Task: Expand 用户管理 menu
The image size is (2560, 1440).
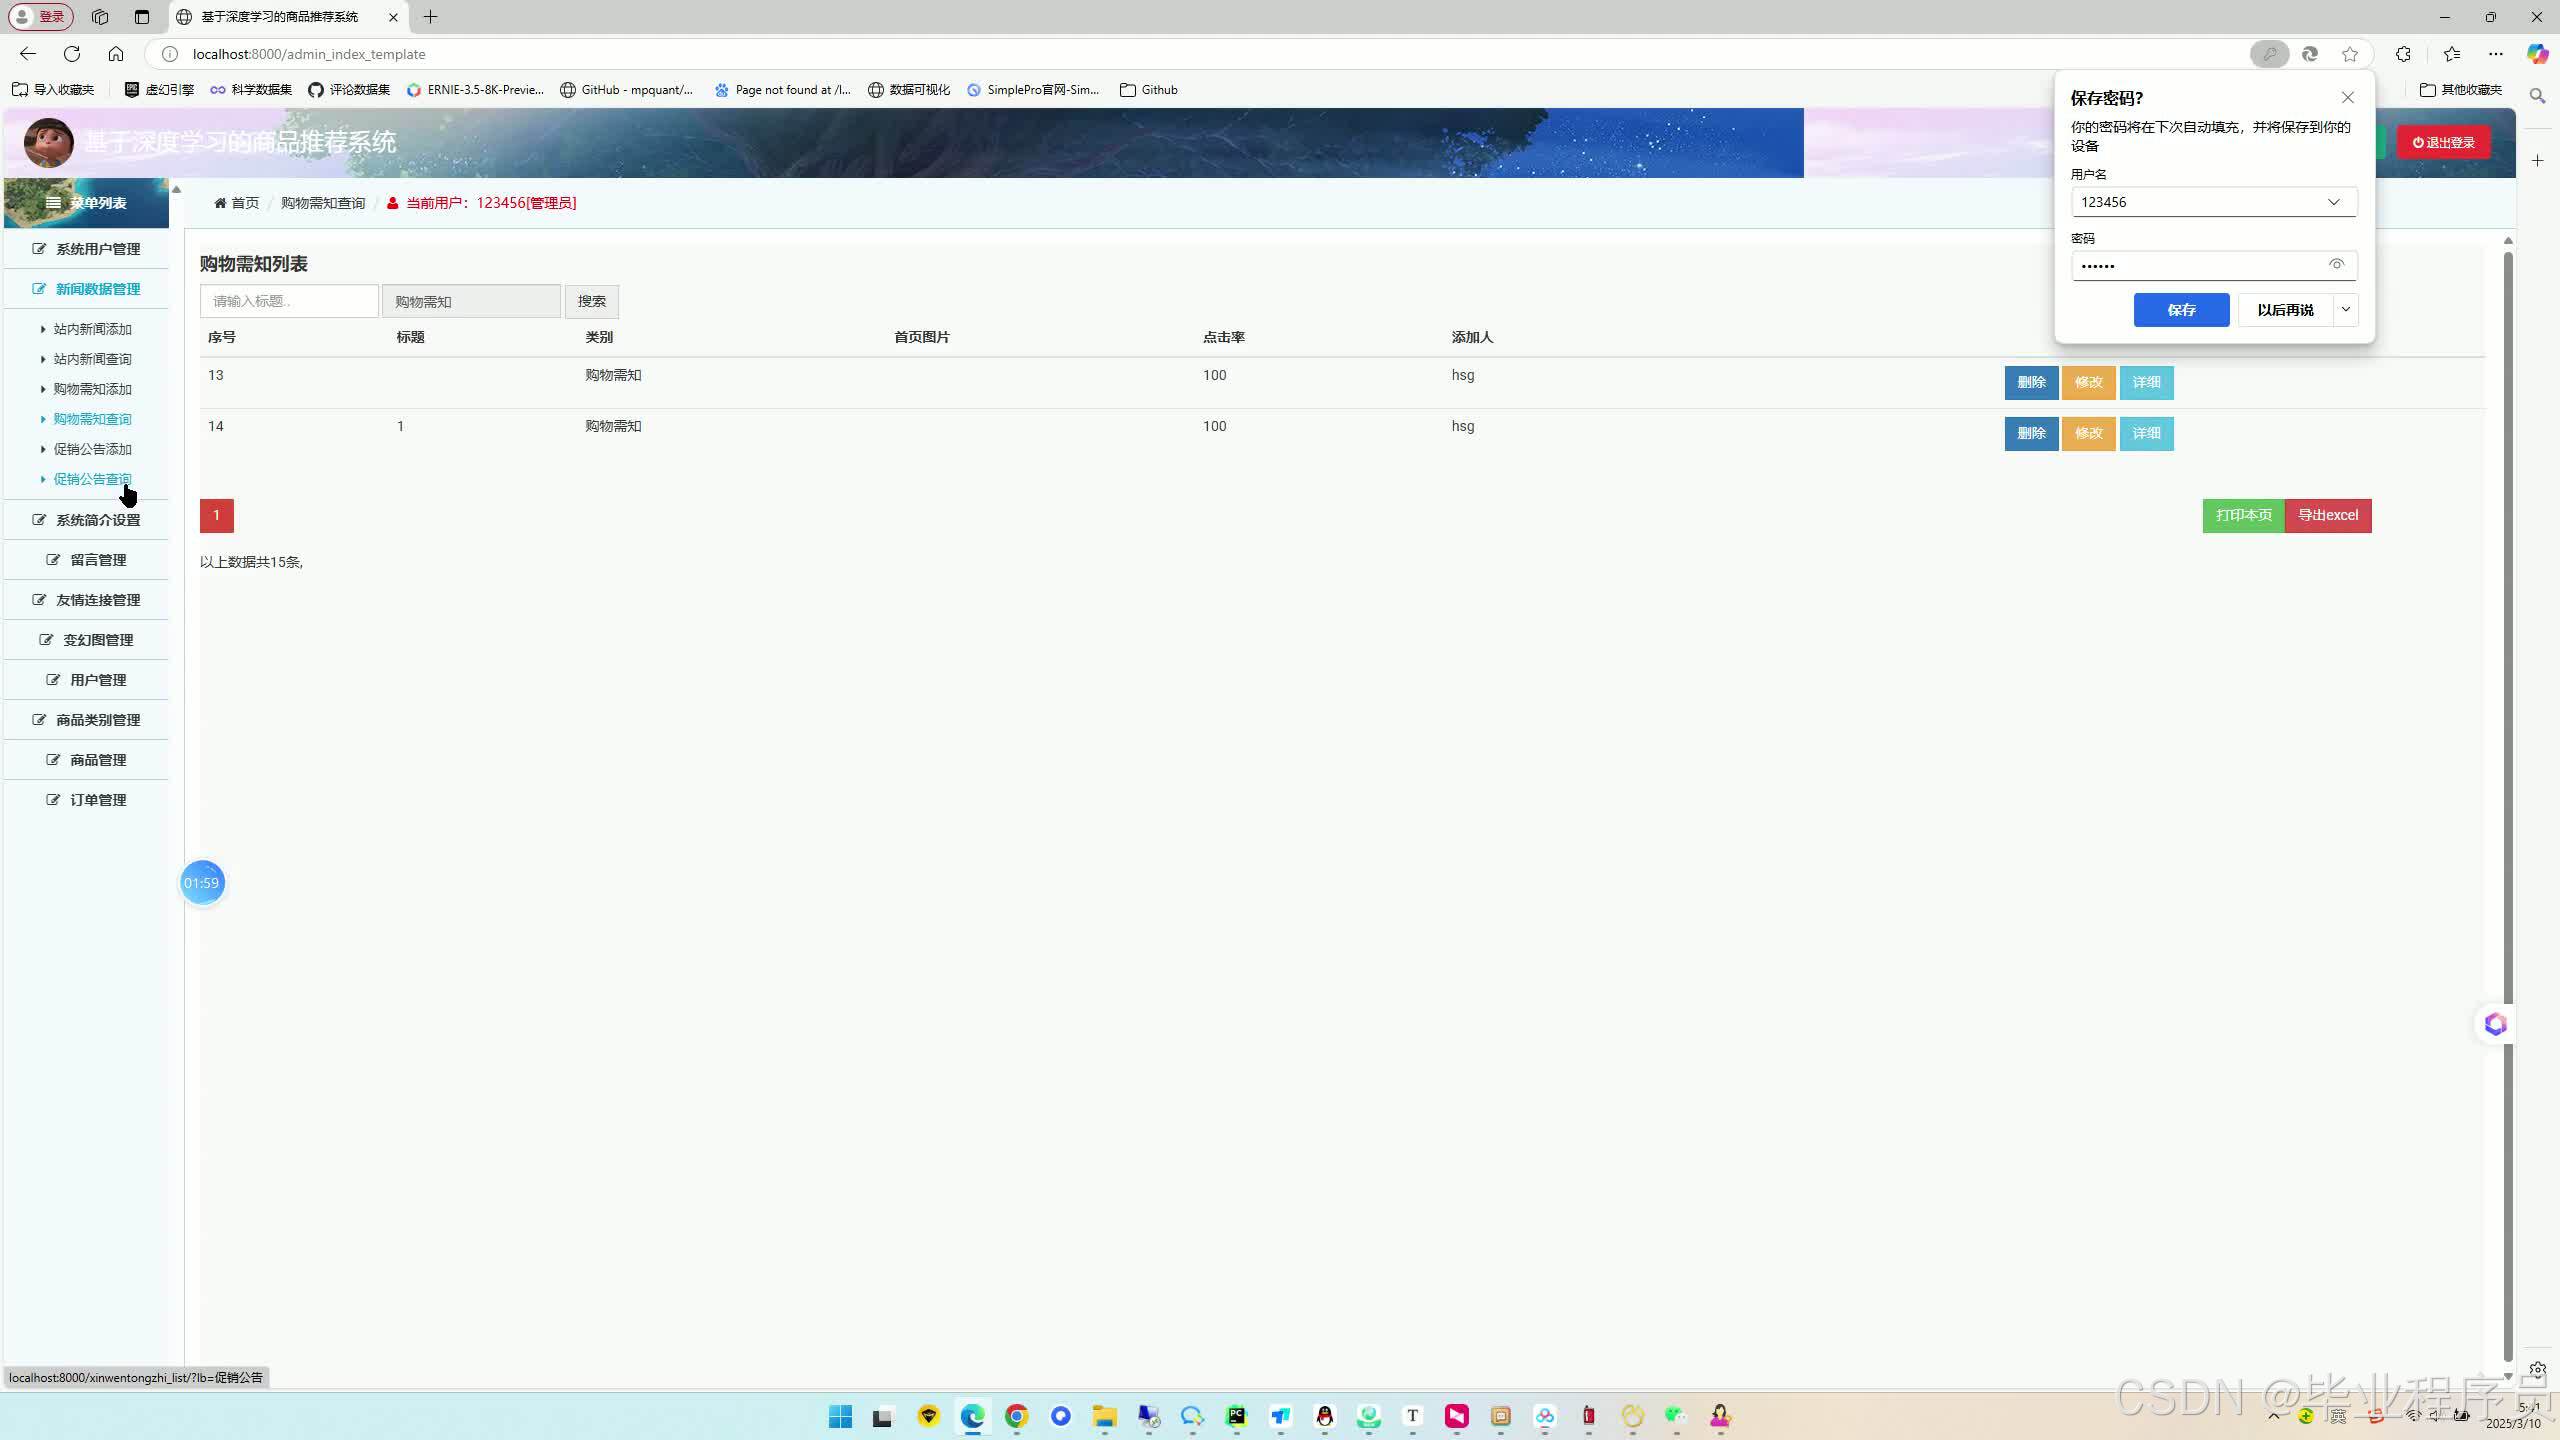Action: [x=86, y=680]
